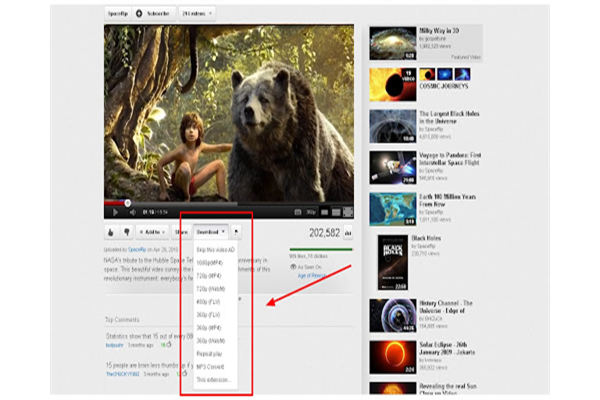Click the video play button
600x400 pixels.
coord(115,212)
